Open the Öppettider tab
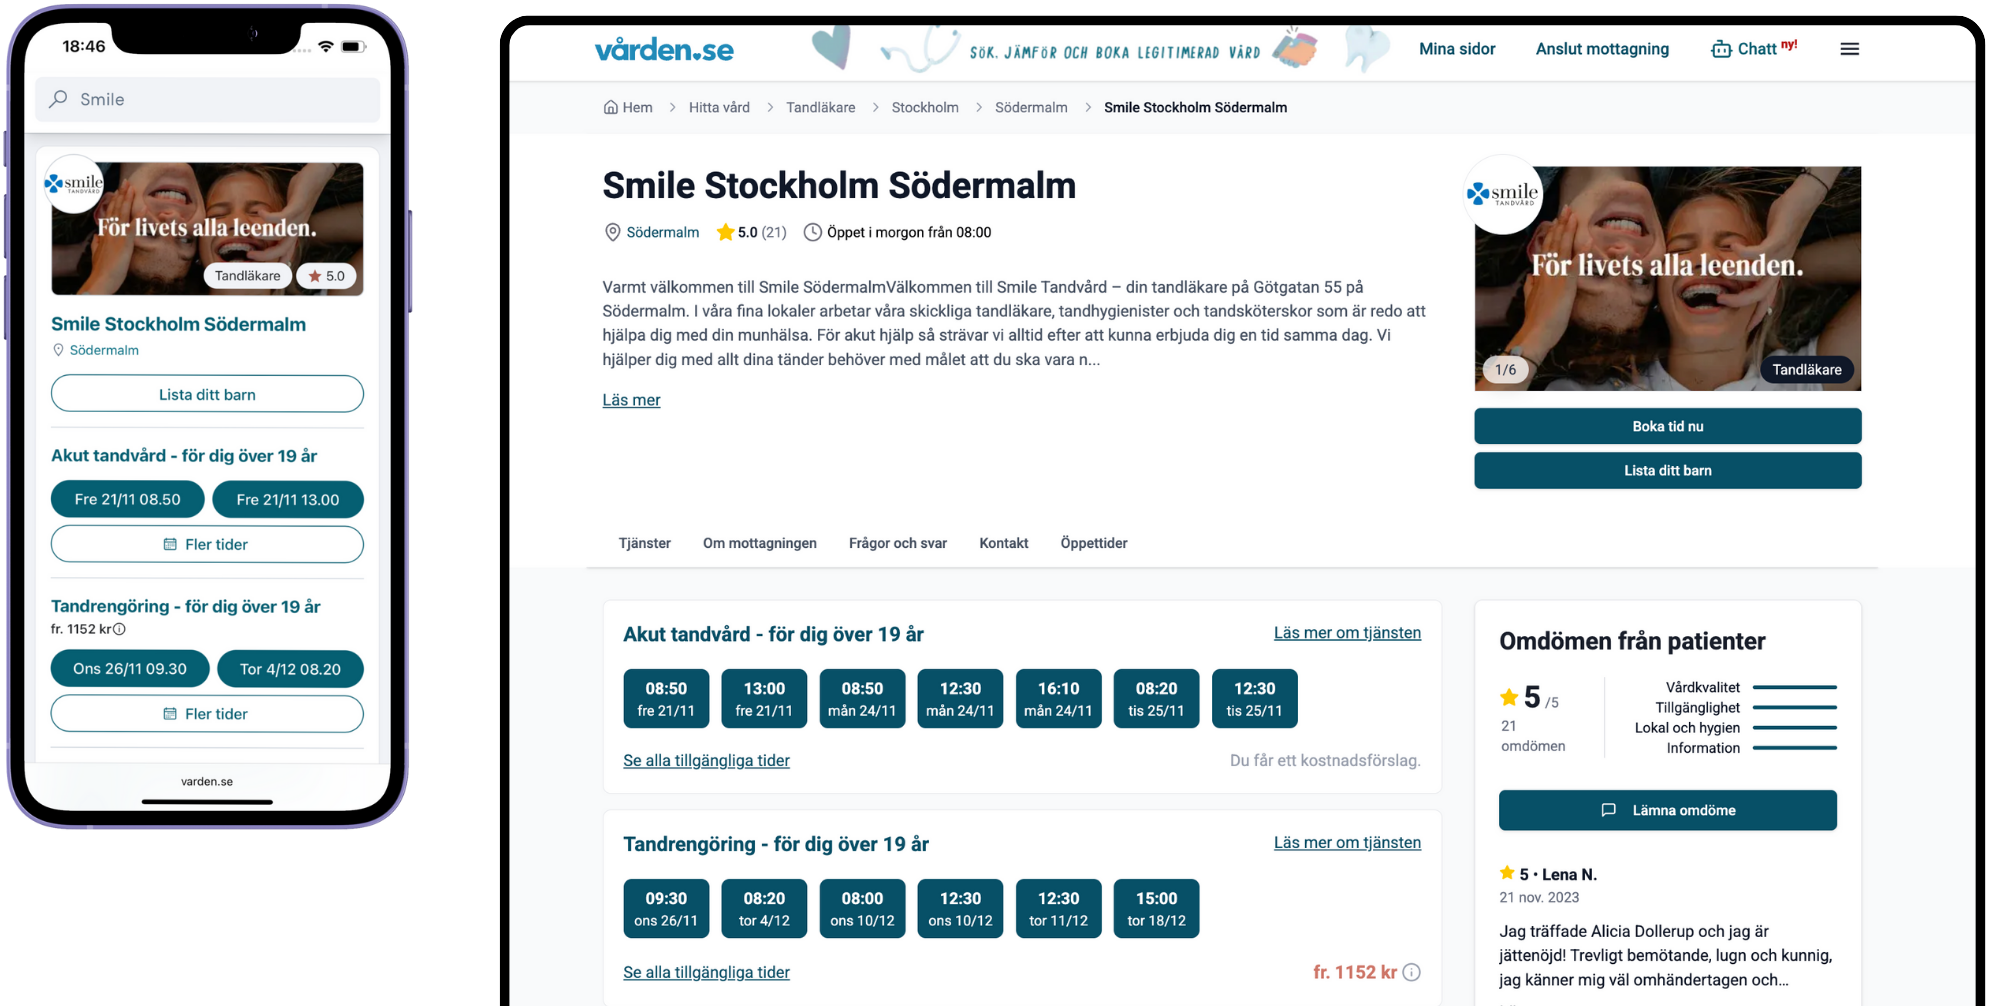 click(1093, 543)
